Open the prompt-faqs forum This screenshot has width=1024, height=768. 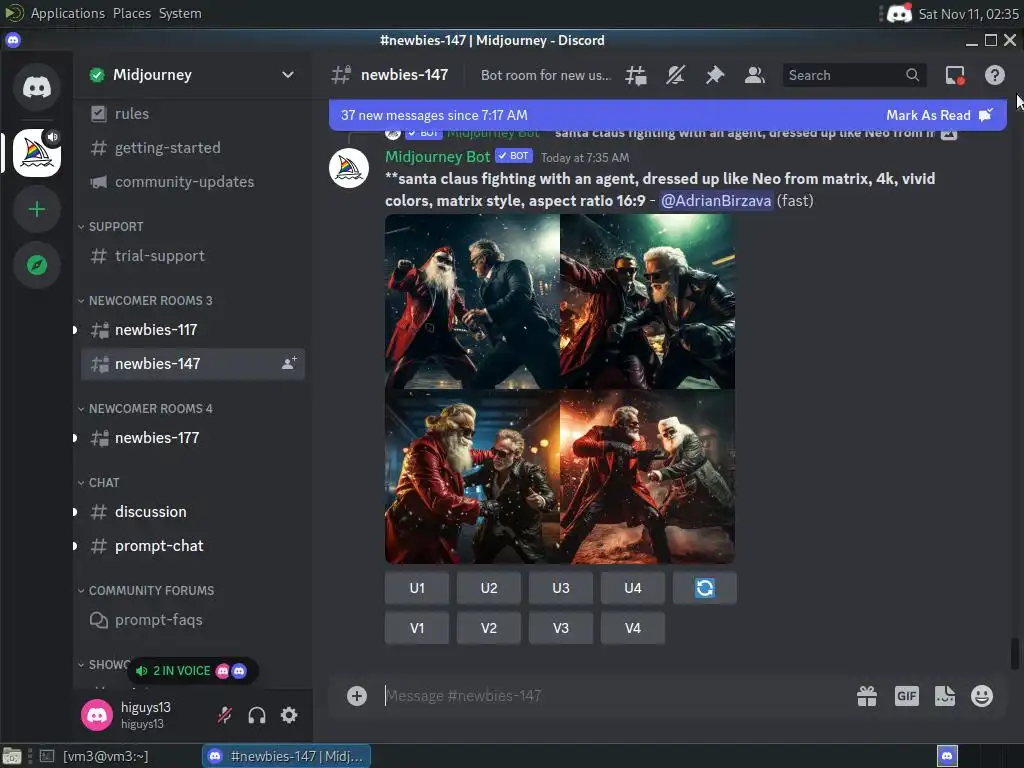(x=193, y=620)
